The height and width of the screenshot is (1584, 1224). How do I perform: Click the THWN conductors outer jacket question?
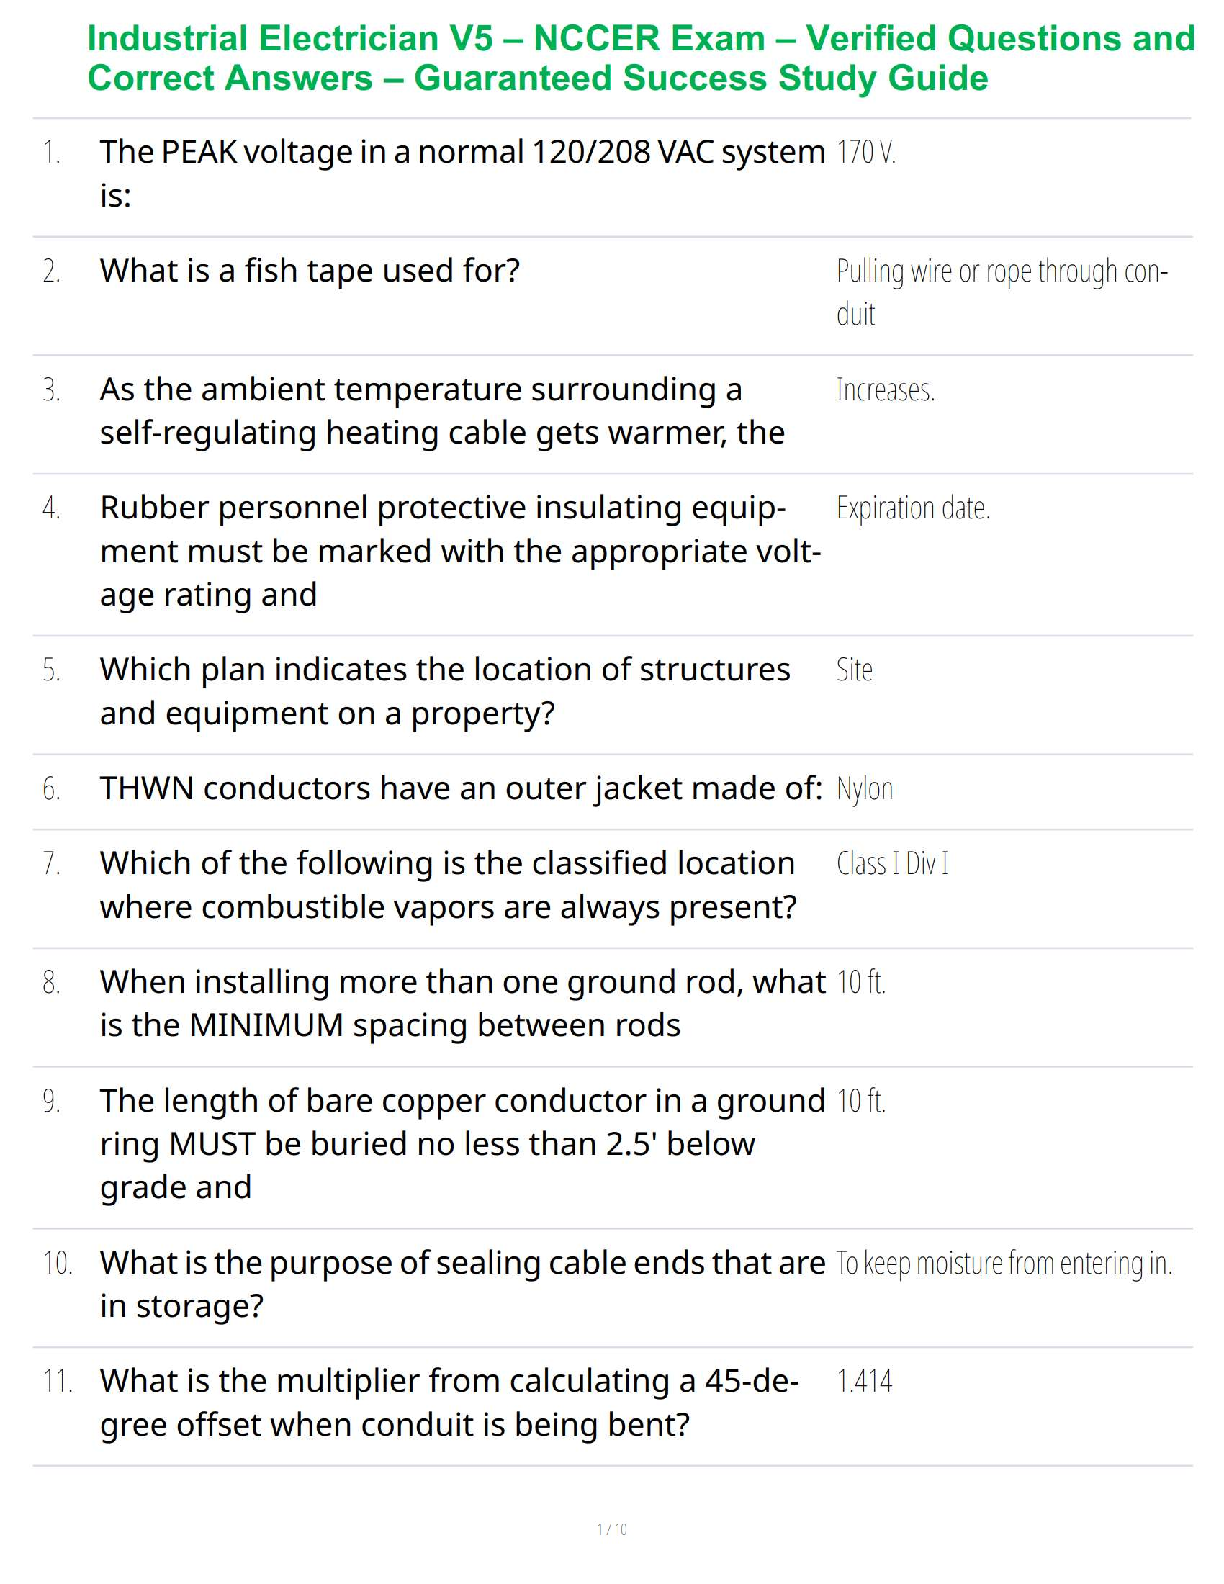click(461, 789)
